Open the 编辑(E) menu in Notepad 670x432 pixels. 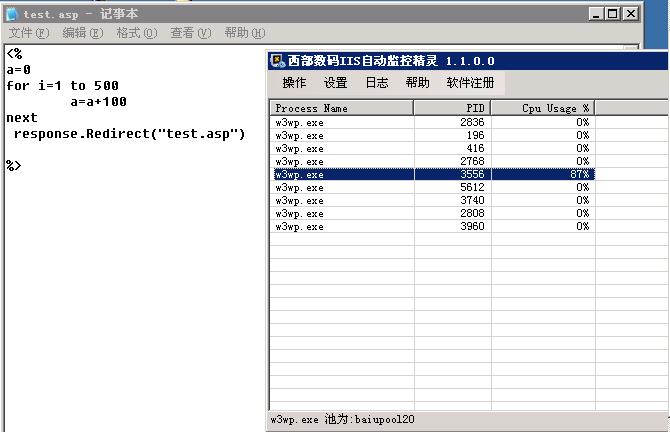[82, 33]
